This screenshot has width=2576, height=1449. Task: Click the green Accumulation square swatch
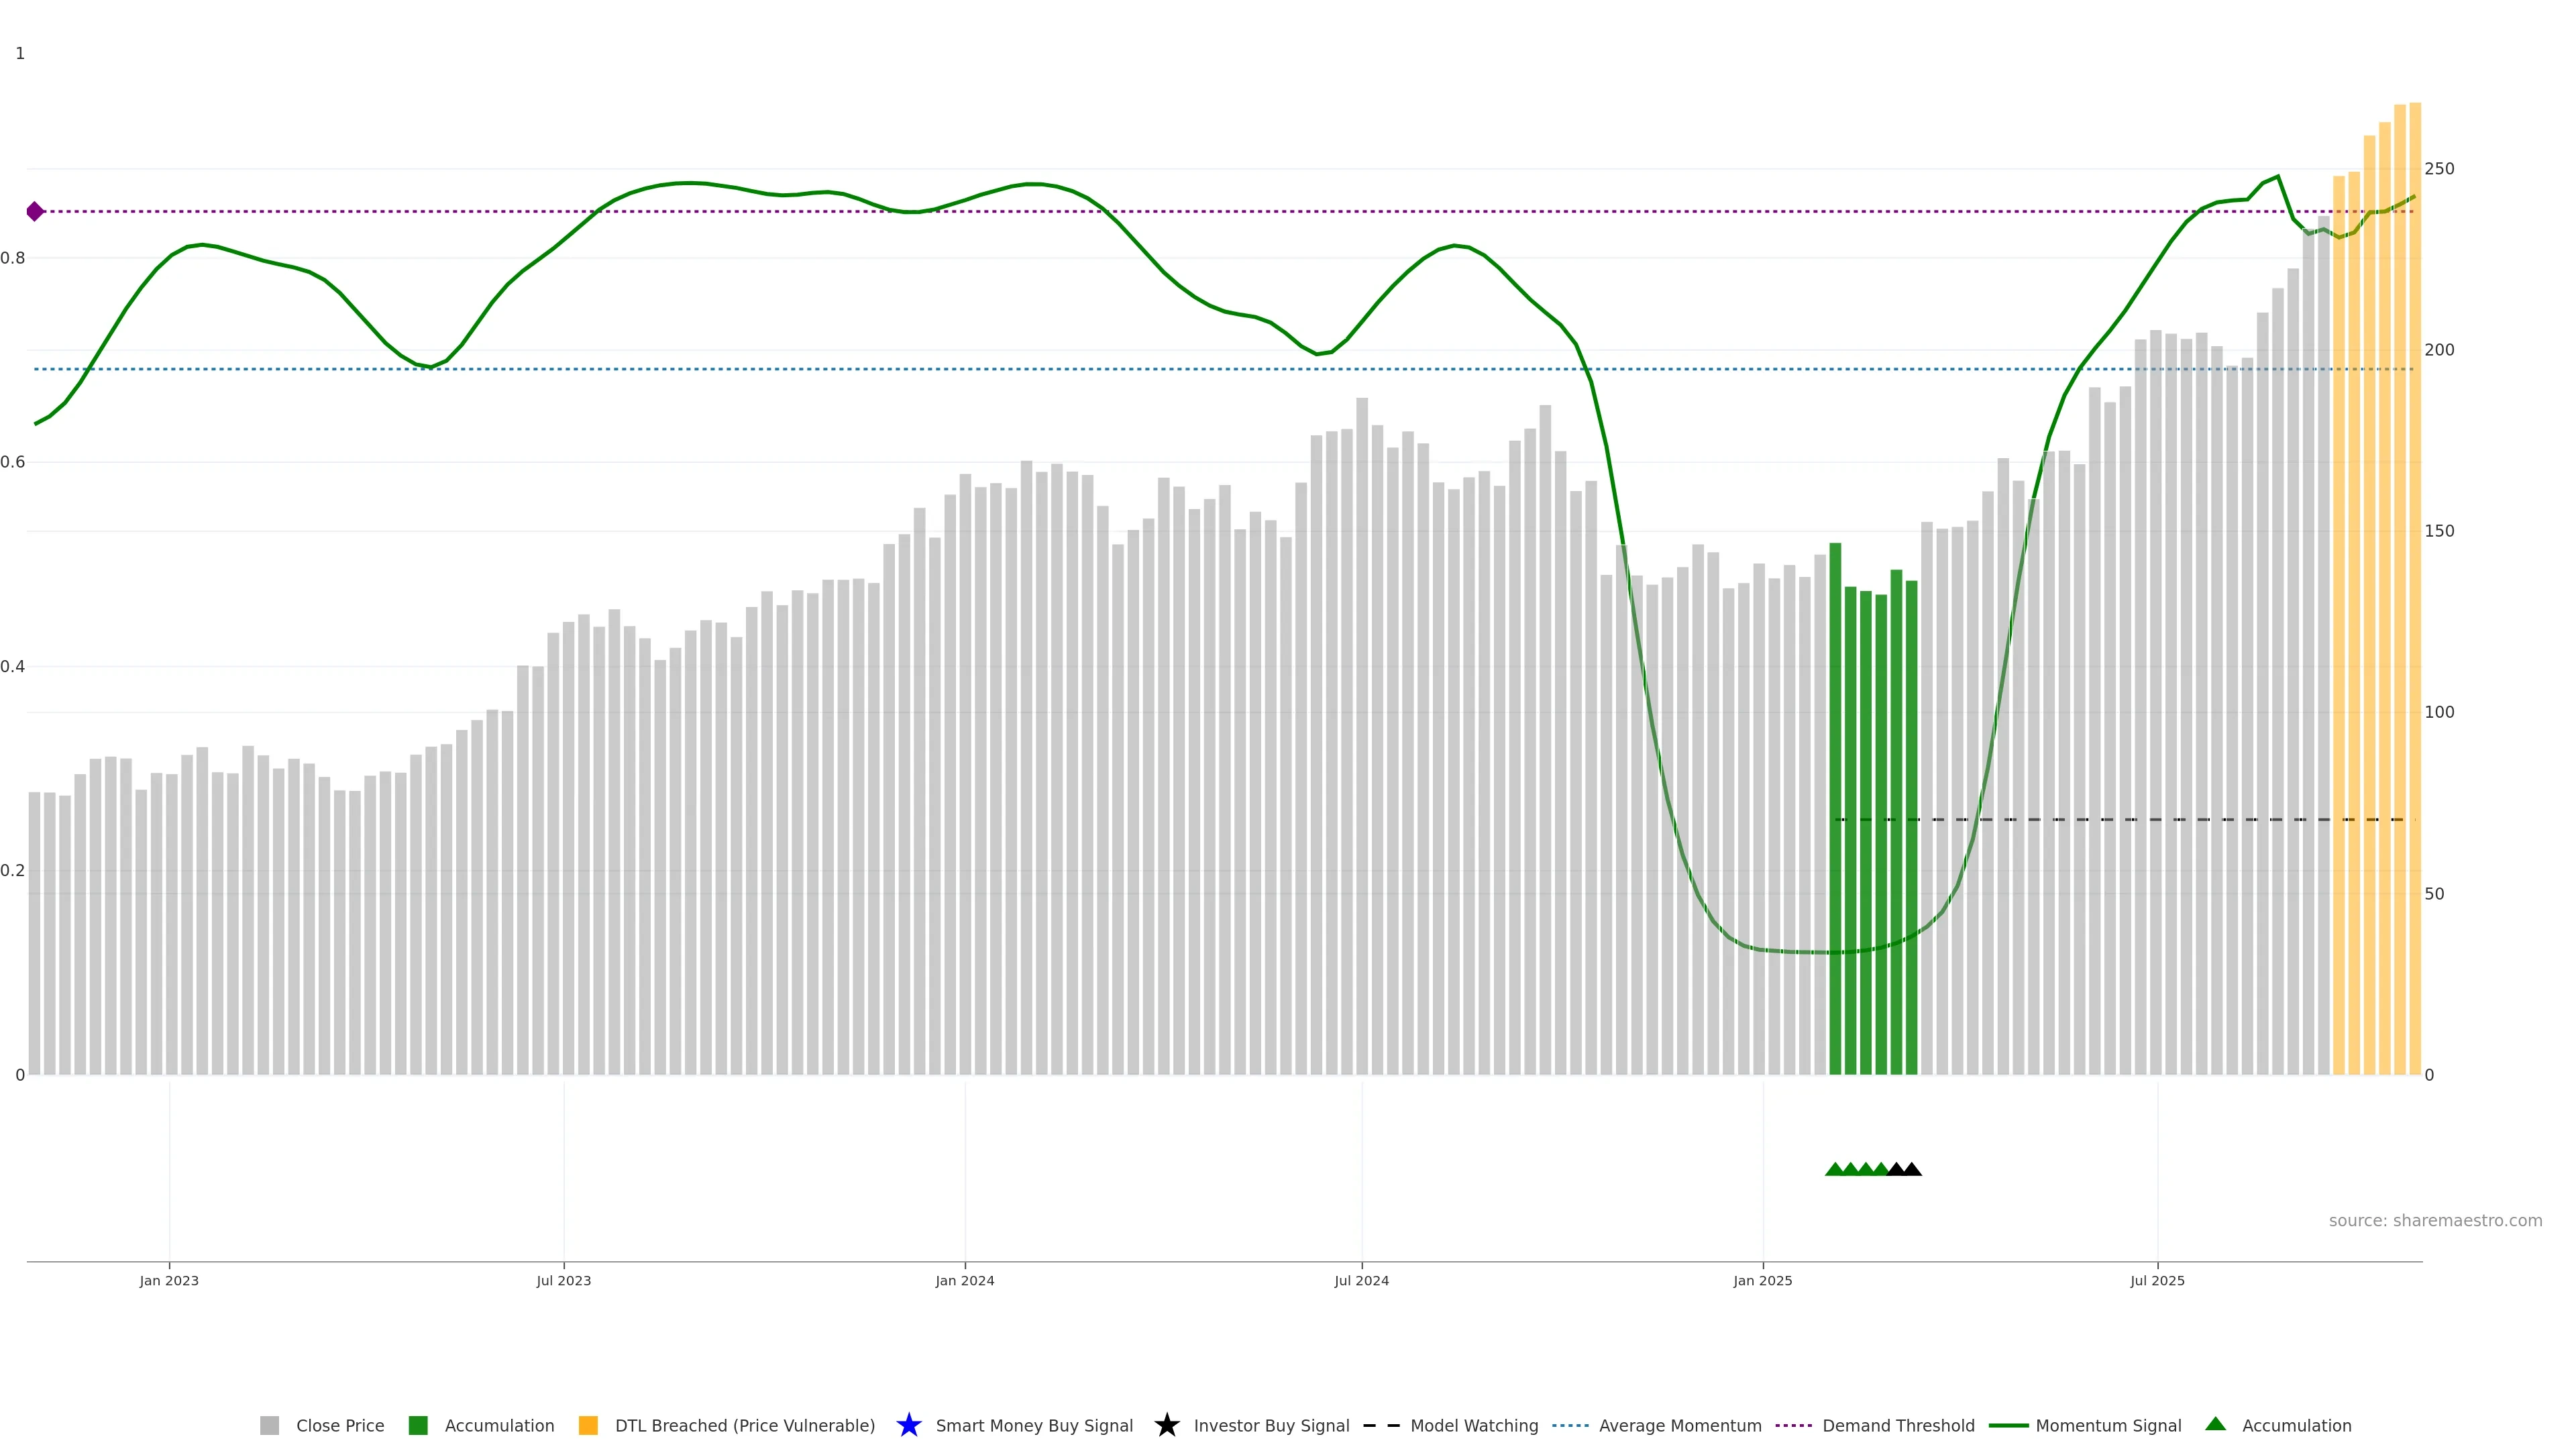418,1425
